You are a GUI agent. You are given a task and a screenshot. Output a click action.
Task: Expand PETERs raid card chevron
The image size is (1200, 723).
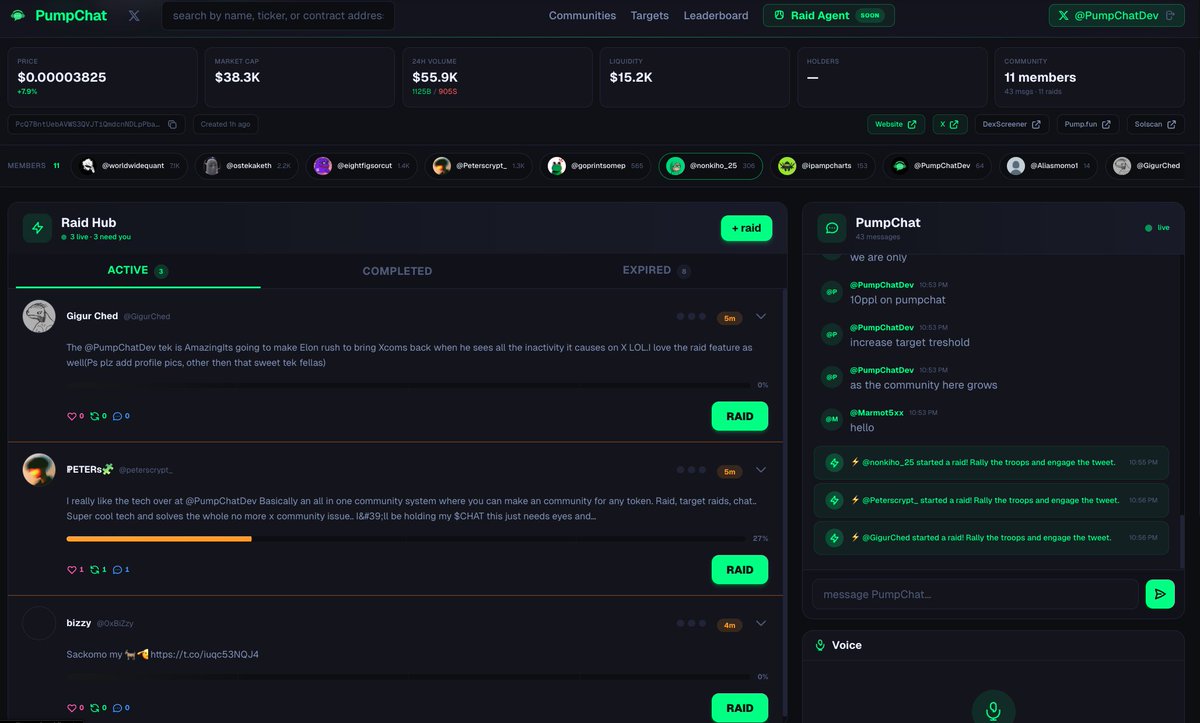[x=761, y=470]
